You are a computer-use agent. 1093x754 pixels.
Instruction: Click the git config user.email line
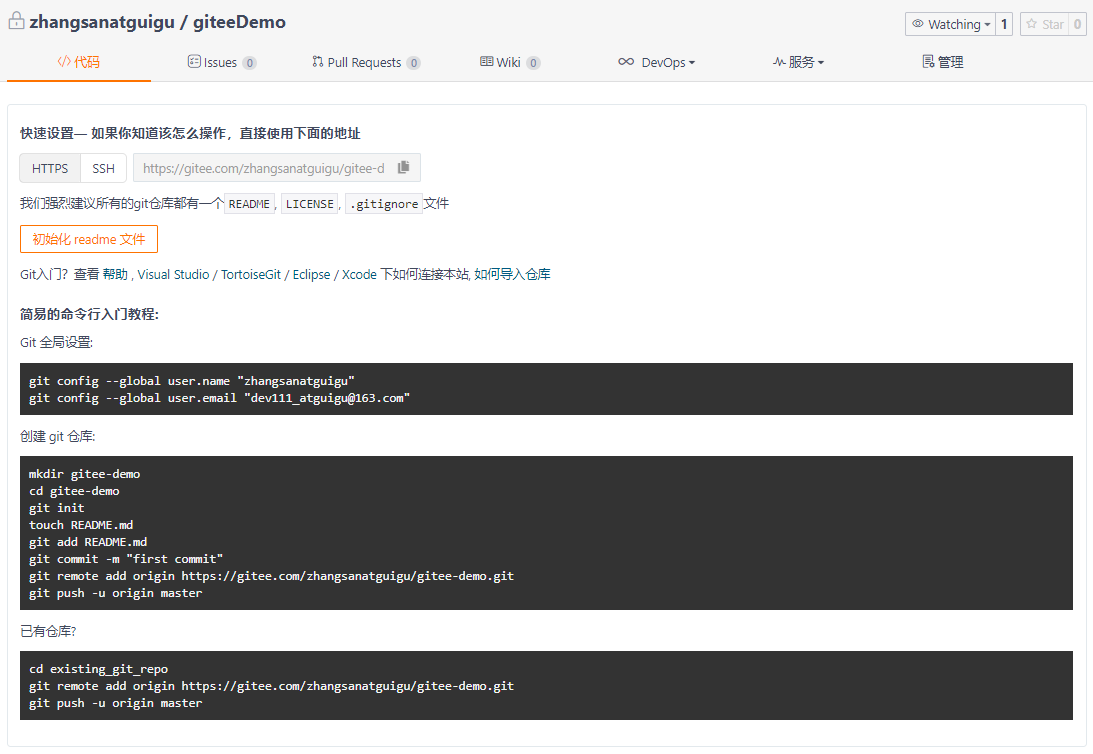pos(219,398)
